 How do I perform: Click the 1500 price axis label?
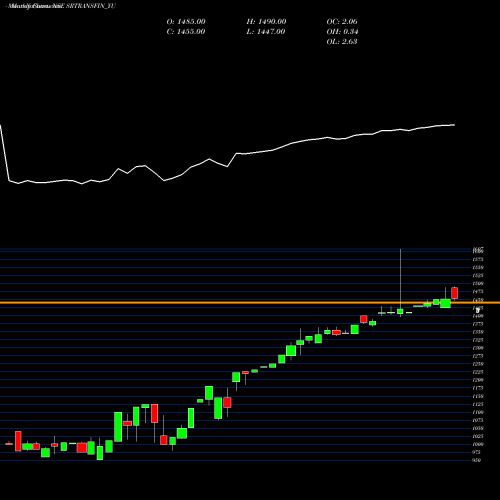[478, 284]
